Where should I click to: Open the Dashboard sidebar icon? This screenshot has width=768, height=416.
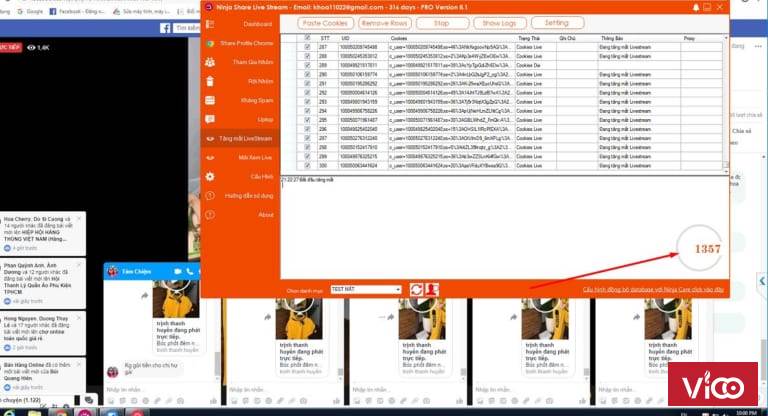210,24
